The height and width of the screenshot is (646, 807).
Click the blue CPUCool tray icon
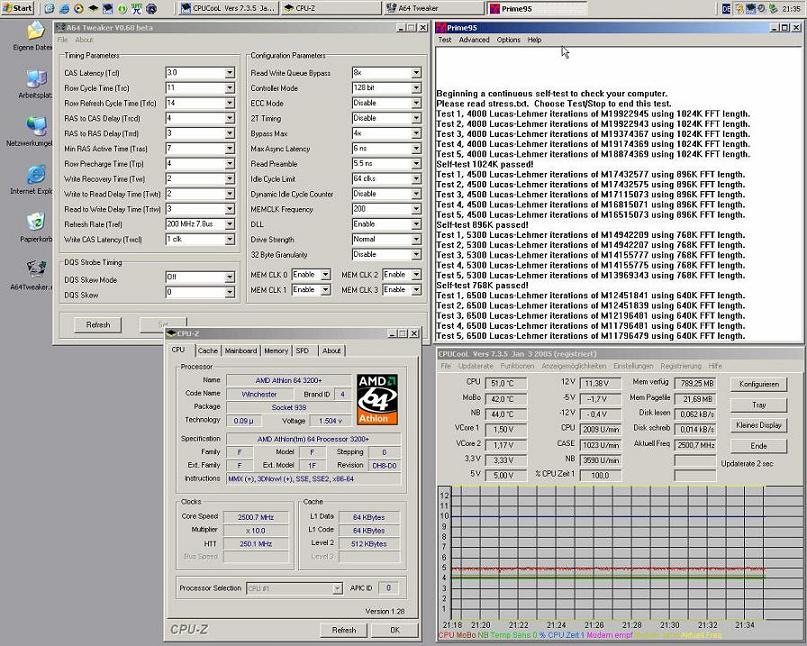tap(751, 9)
